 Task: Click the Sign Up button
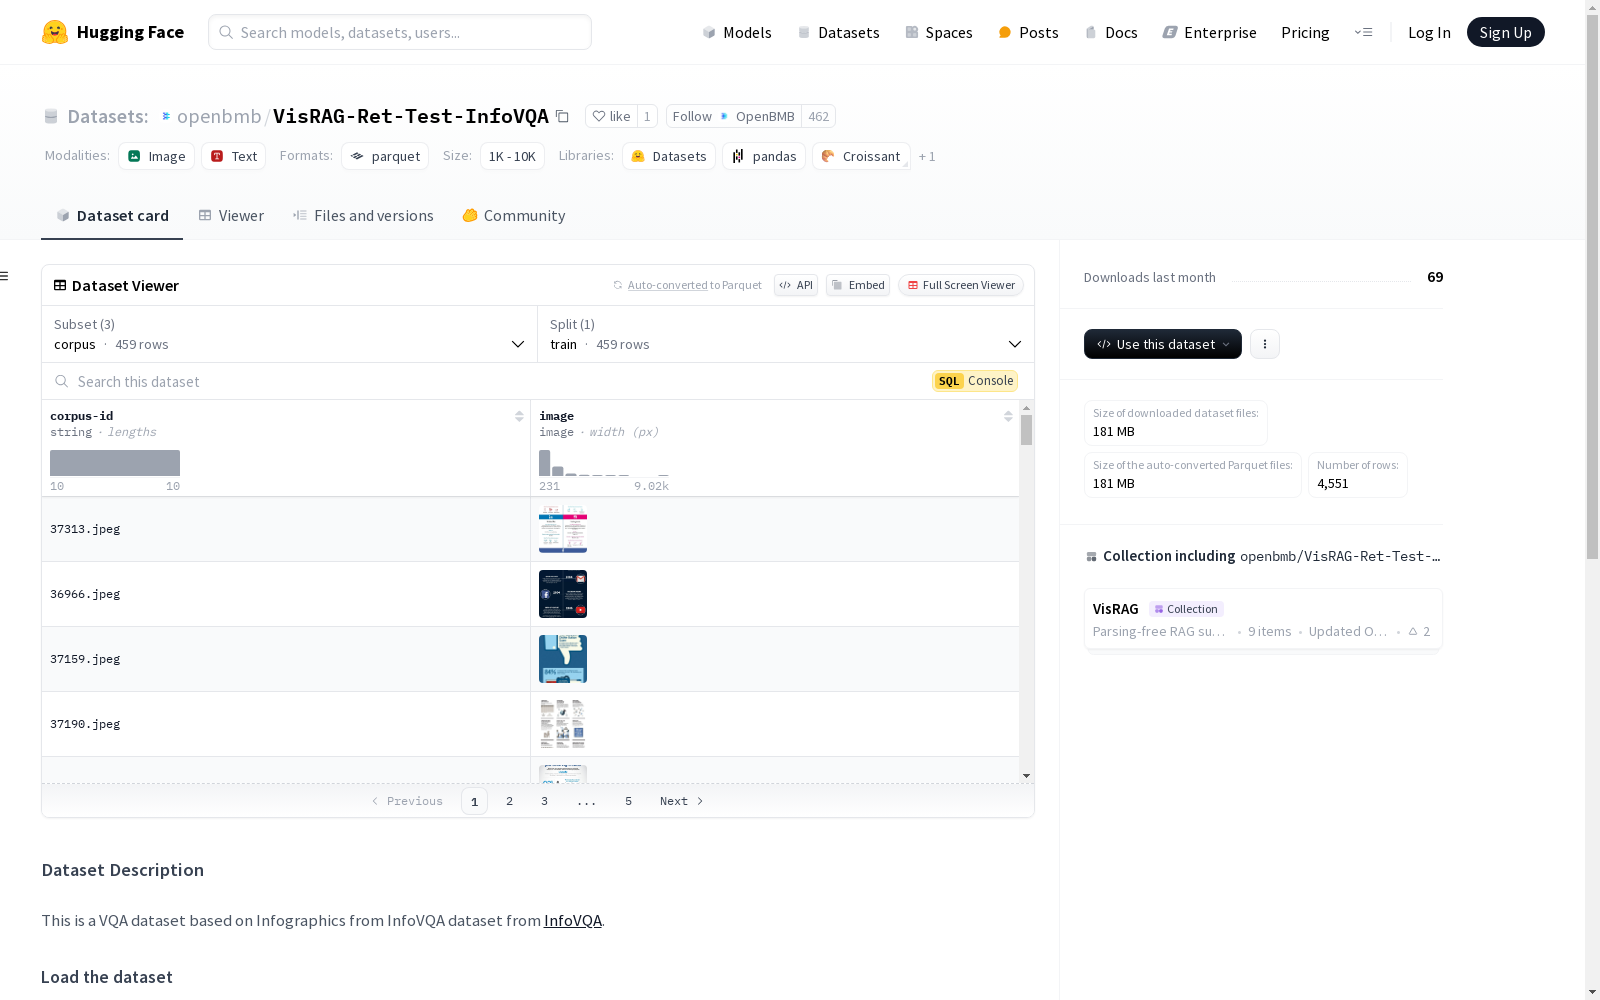tap(1506, 32)
